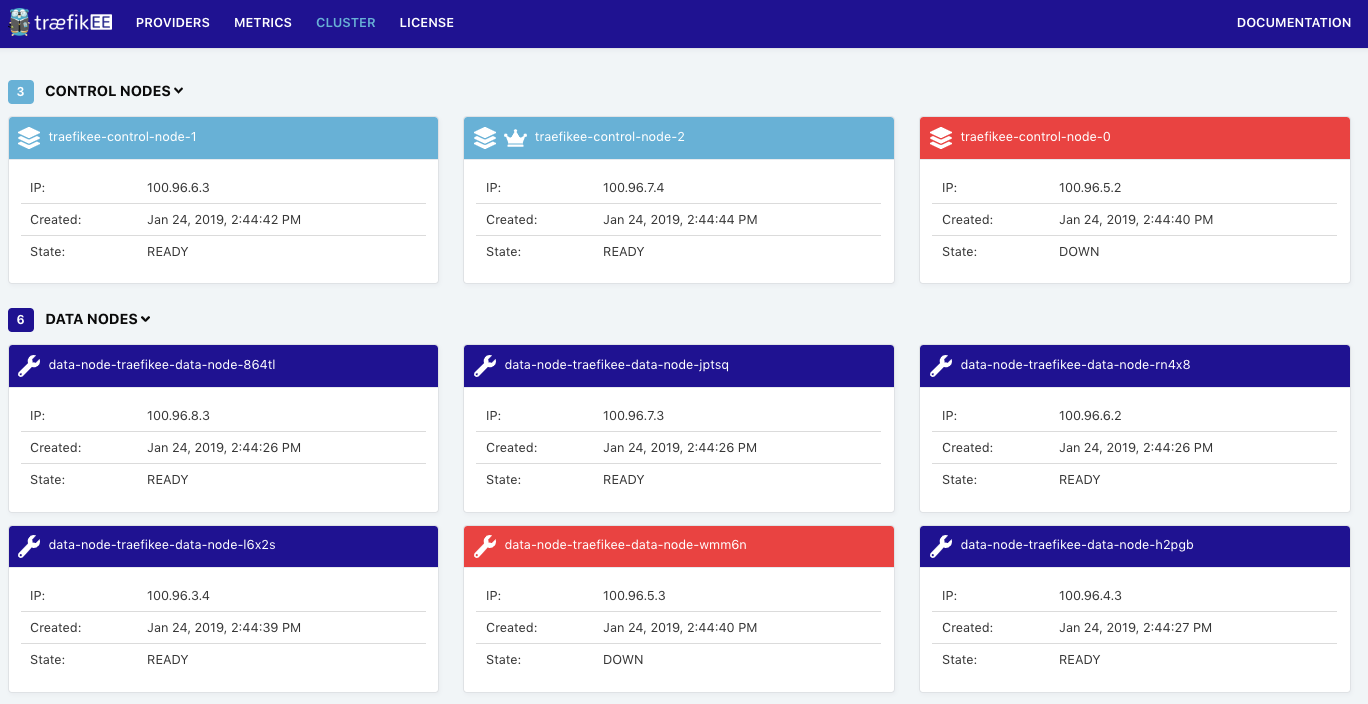Click data-node-traefikee-data-node-864tl title
This screenshot has height=704, width=1368.
tap(162, 365)
